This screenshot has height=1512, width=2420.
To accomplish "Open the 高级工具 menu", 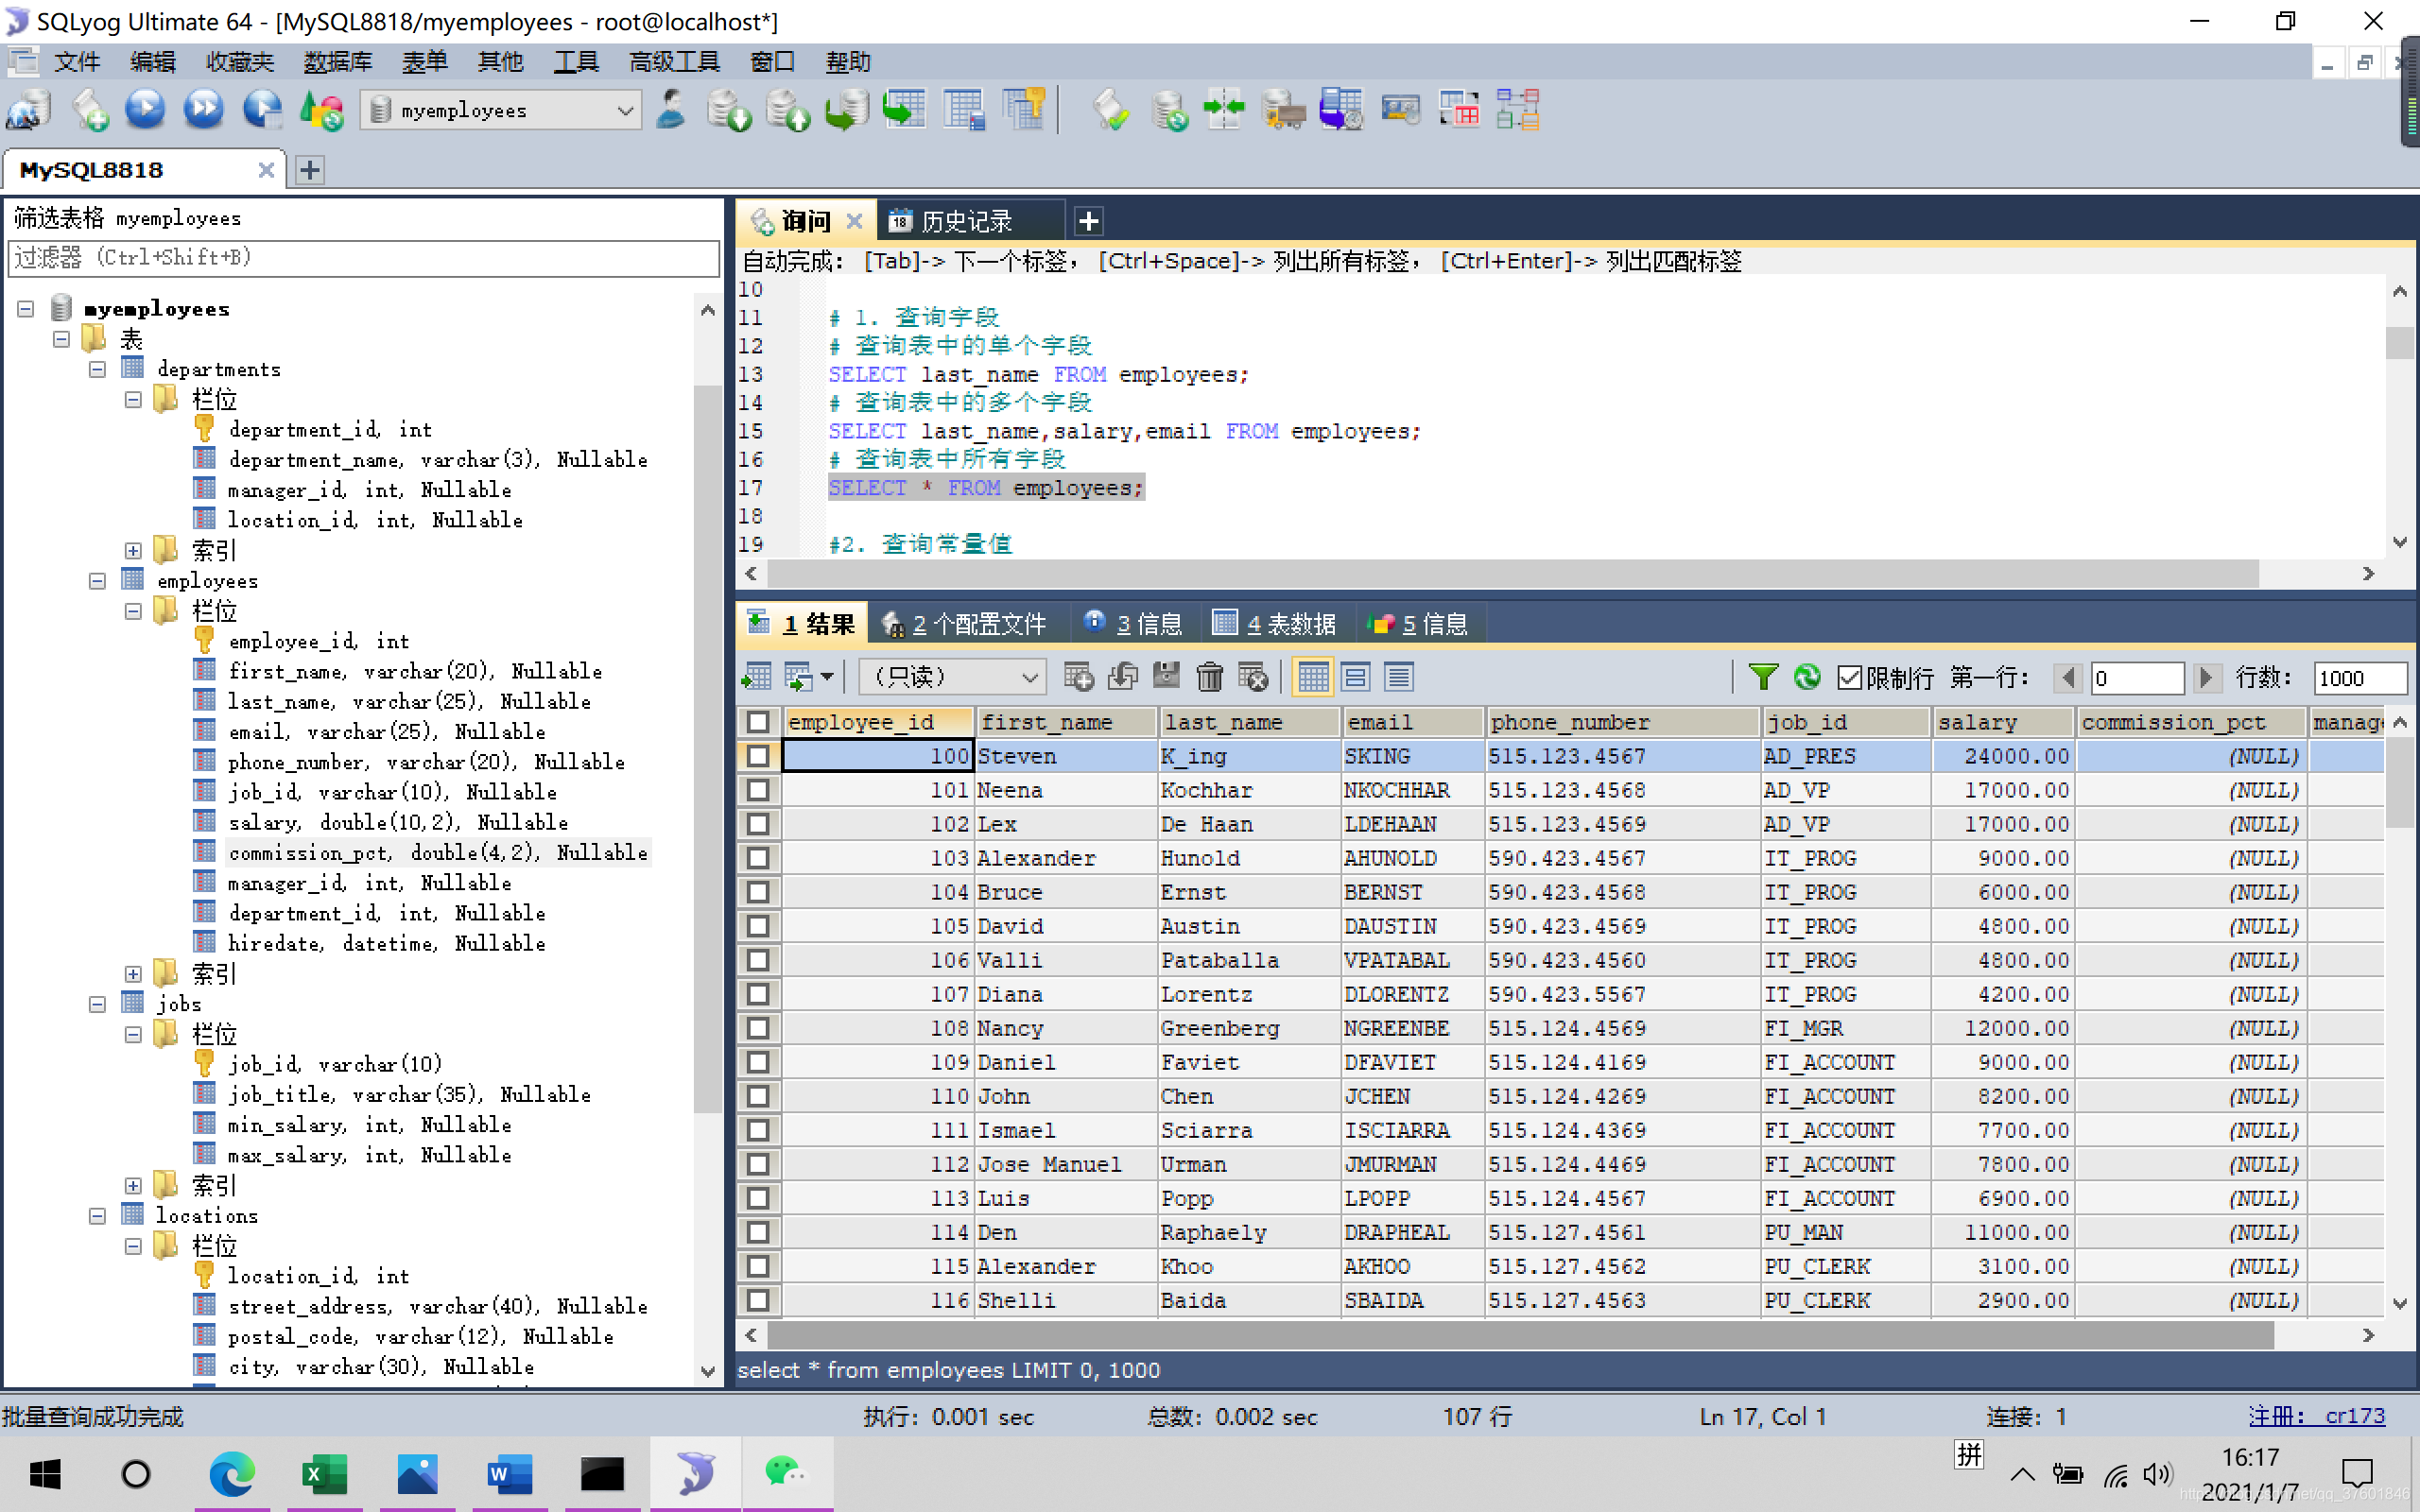I will [674, 62].
